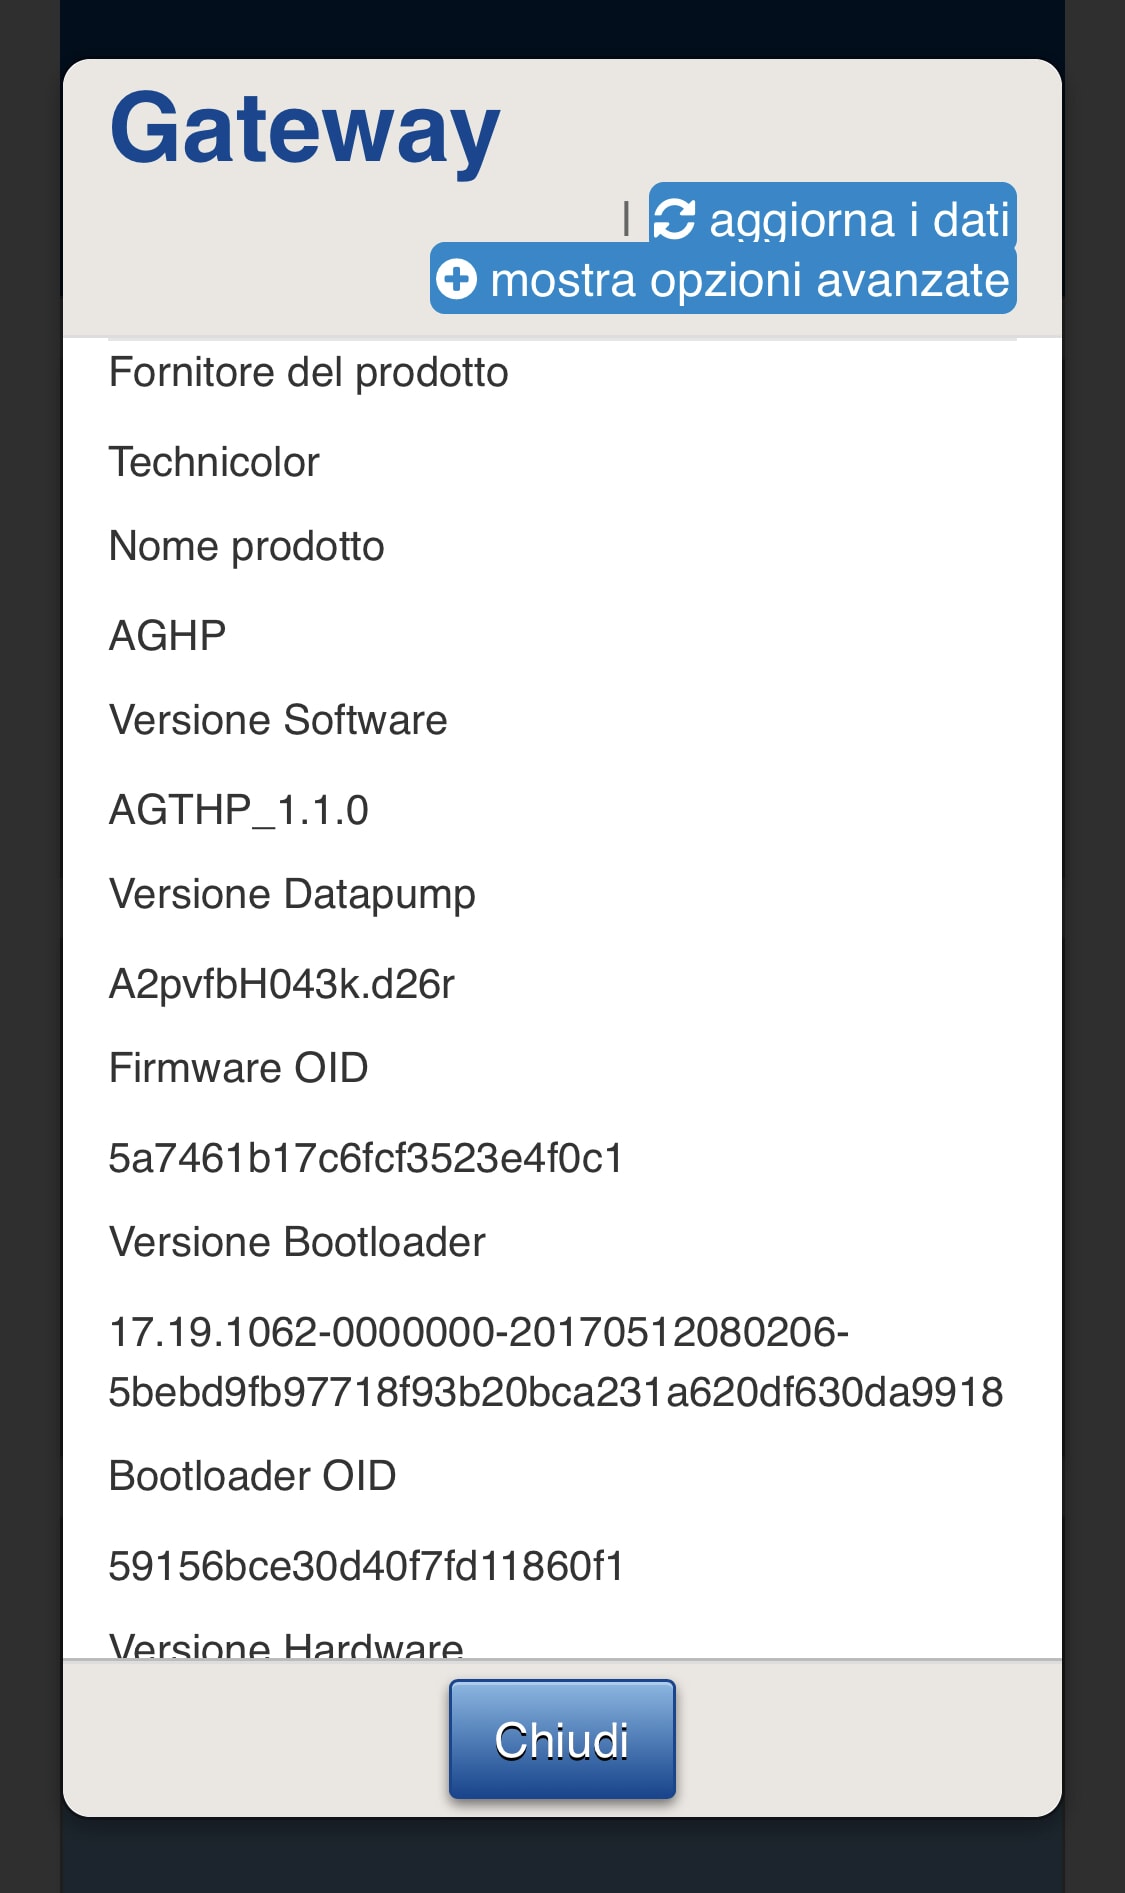Click the 'Nome prodotto' label
The image size is (1125, 1893).
(246, 547)
